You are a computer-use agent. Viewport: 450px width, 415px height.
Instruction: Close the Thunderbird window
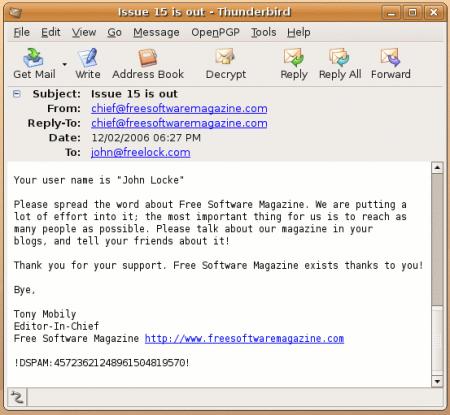(x=433, y=13)
